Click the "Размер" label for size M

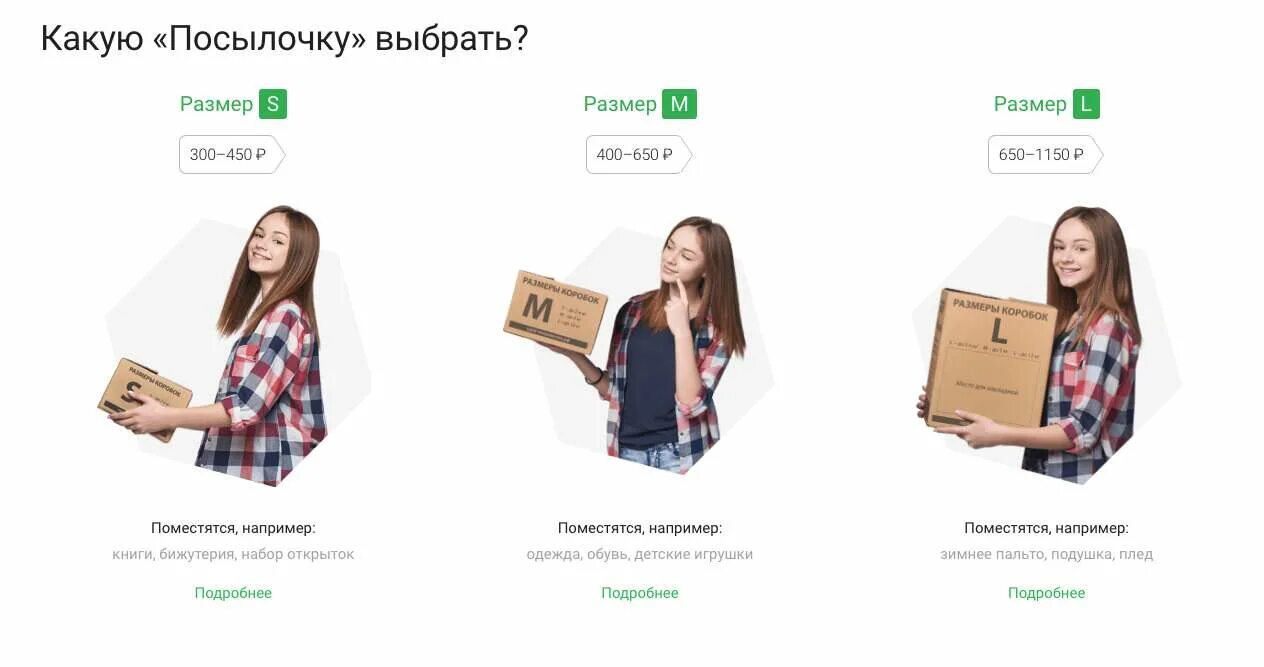(620, 104)
